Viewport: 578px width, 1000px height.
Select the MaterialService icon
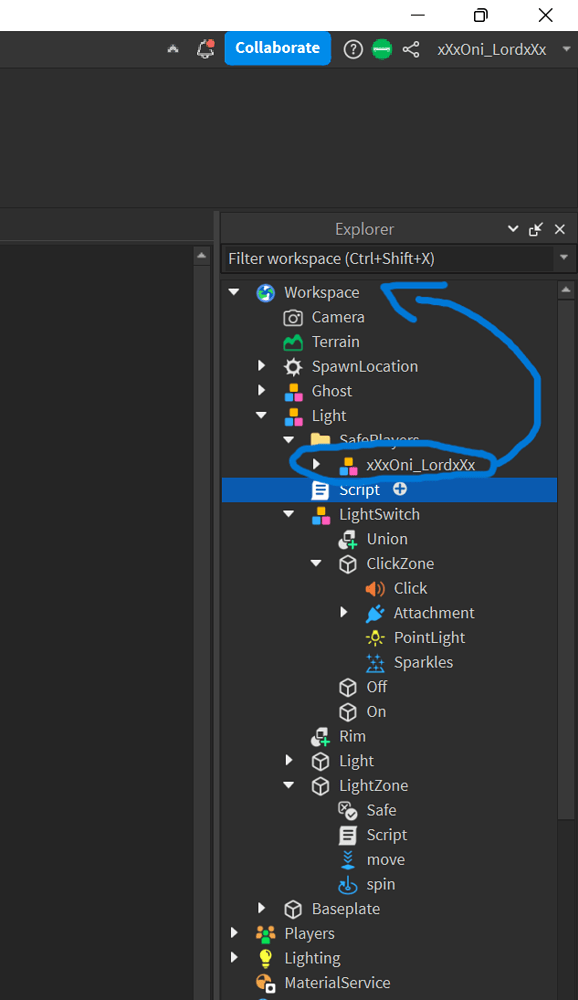[265, 983]
